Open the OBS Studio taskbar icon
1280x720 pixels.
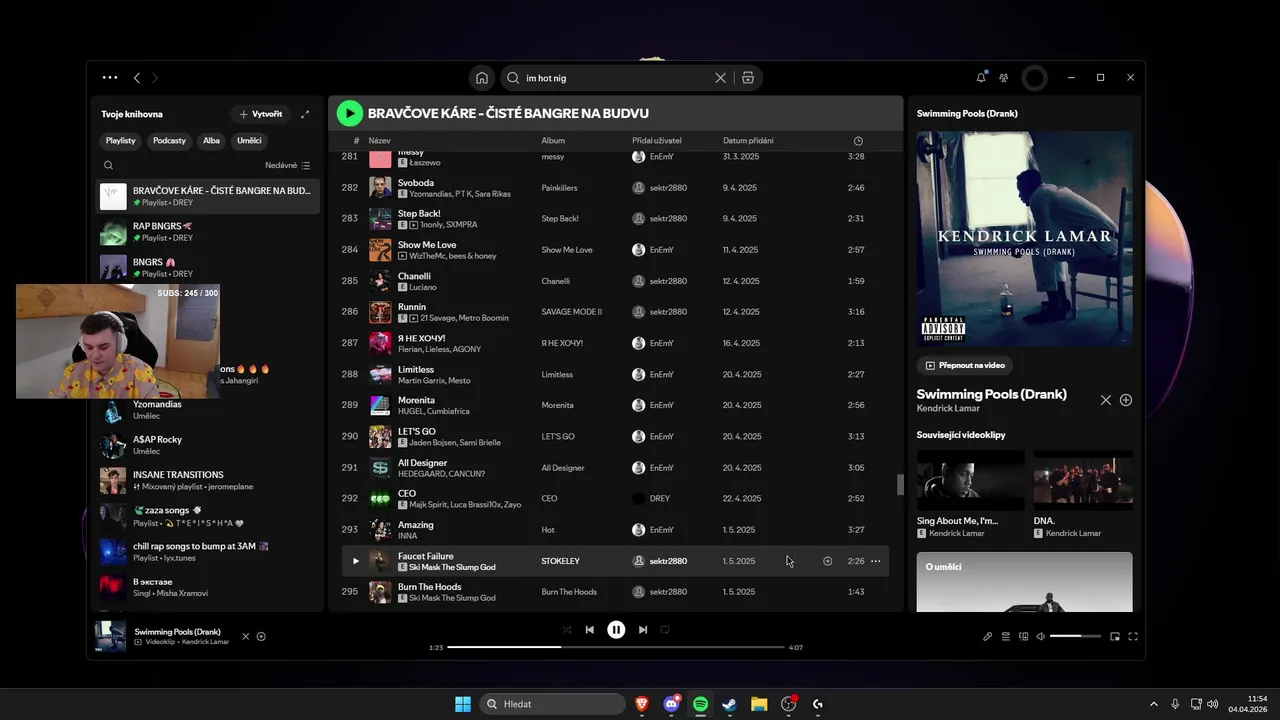[789, 704]
